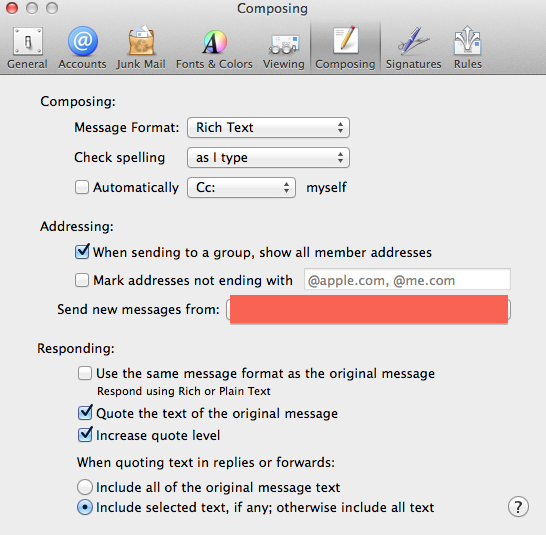Enable Use the same message format checkbox

click(x=85, y=373)
